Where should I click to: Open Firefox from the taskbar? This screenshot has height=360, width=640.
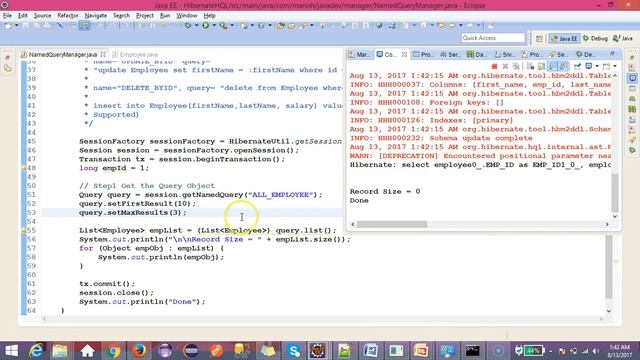(139, 350)
